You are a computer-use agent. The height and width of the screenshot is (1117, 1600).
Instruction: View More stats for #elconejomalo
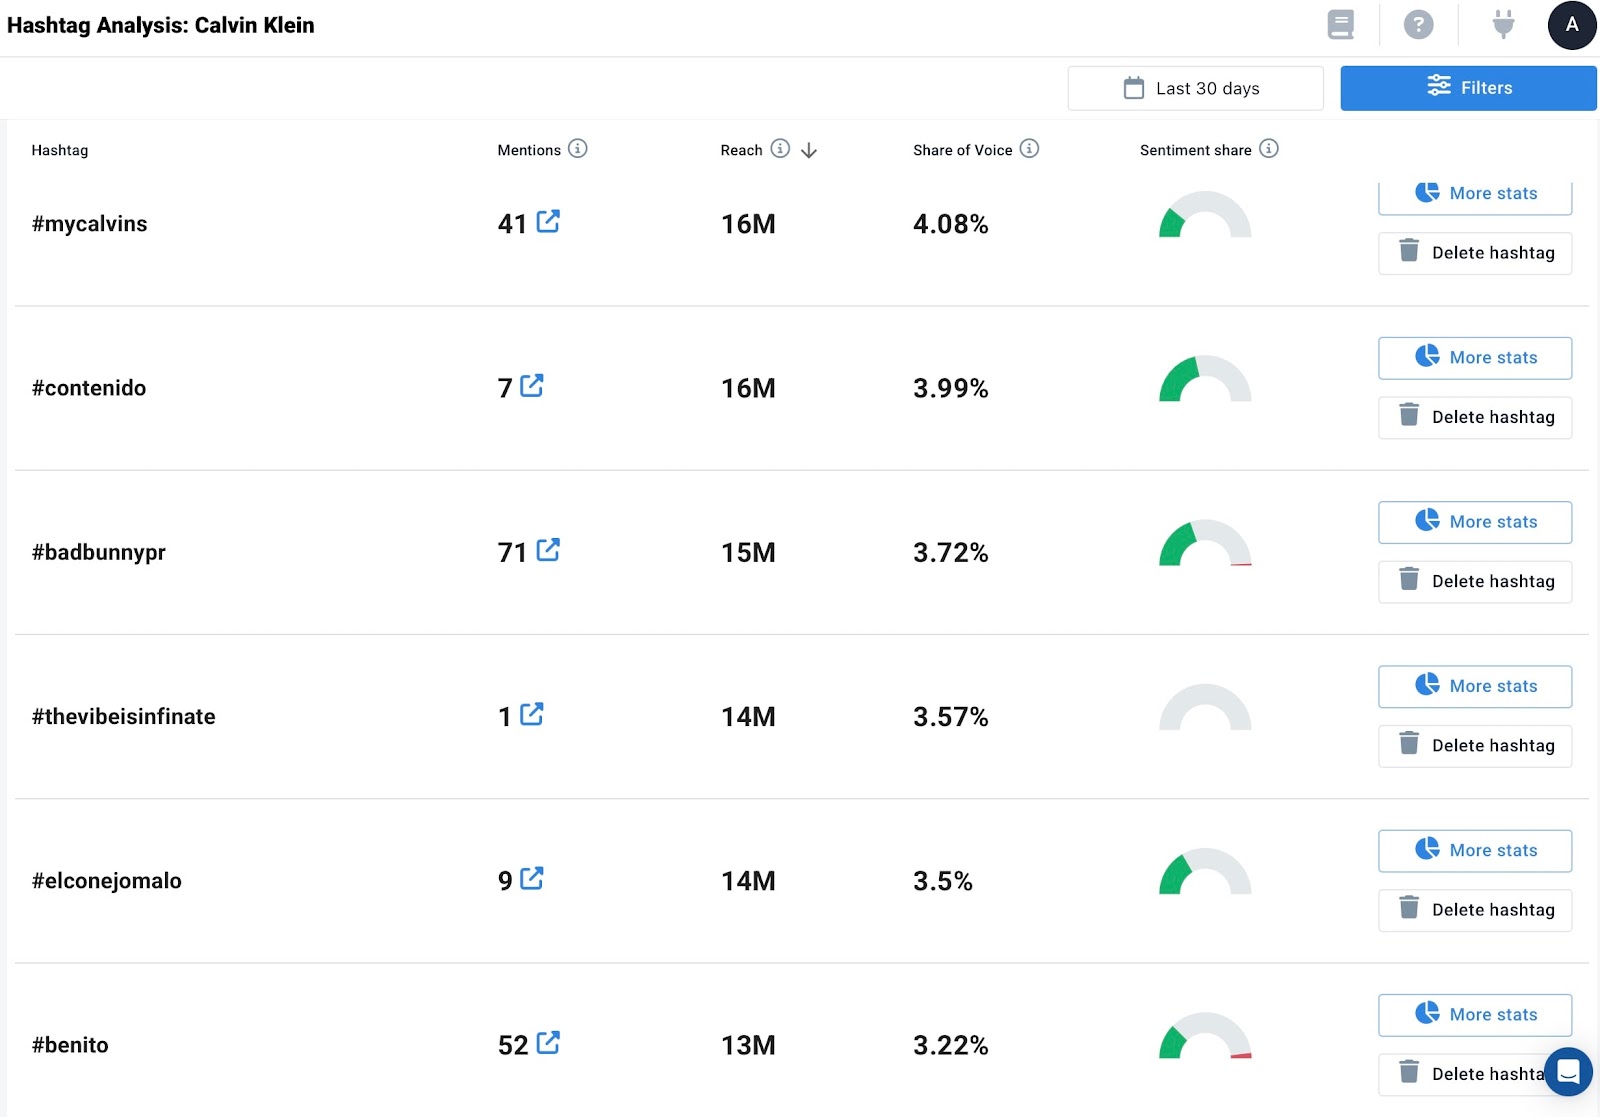click(1475, 850)
